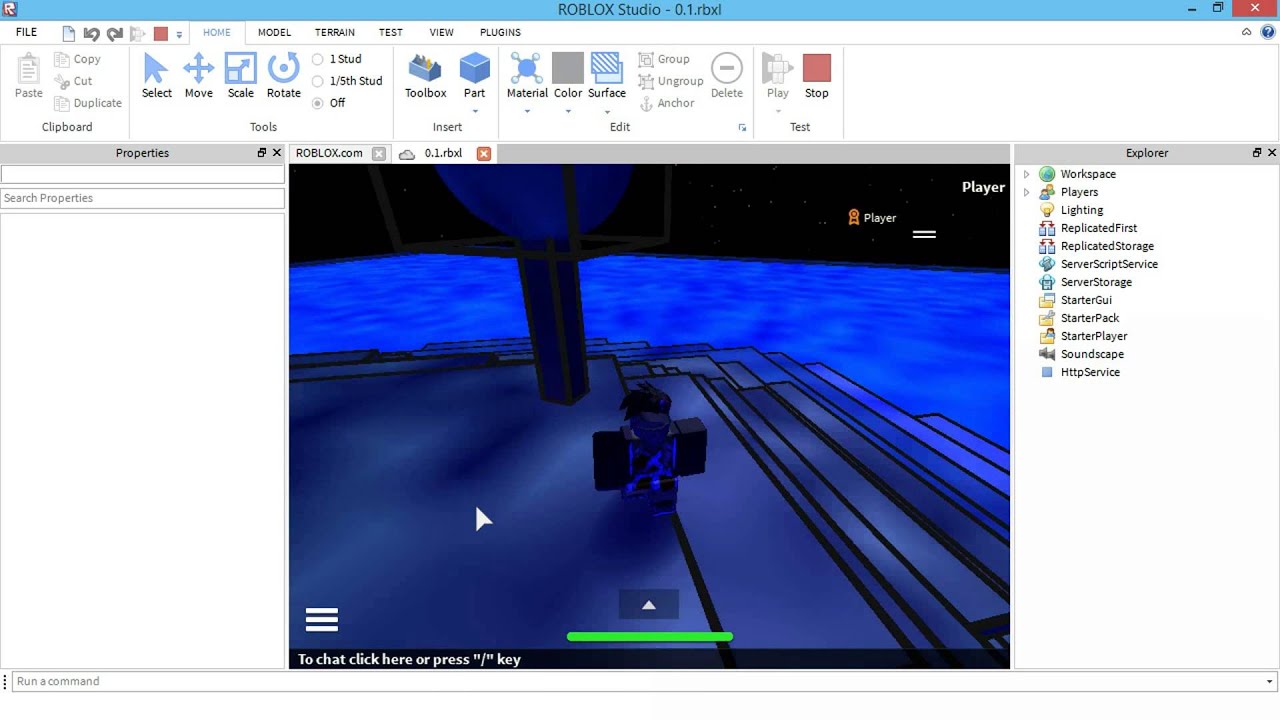Click Cut in Clipboard group

73,81
